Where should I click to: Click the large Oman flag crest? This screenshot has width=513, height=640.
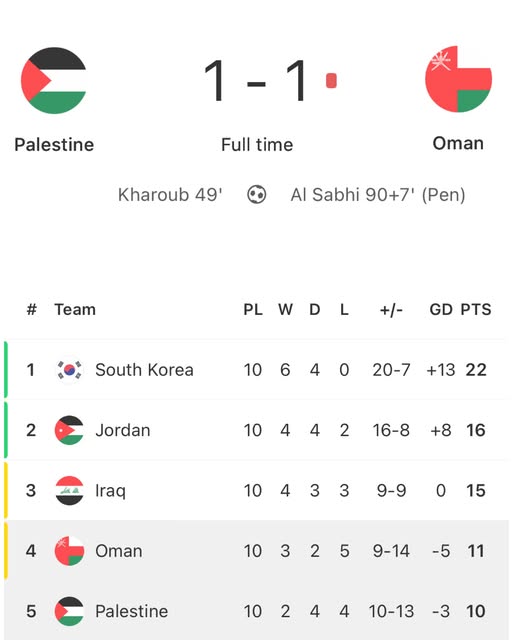click(458, 79)
